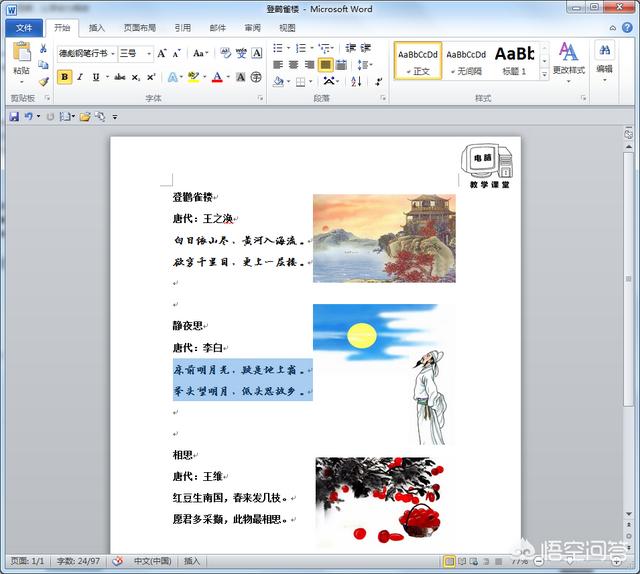Align the paragraph left
Screen dimensions: 640x574
coord(278,65)
